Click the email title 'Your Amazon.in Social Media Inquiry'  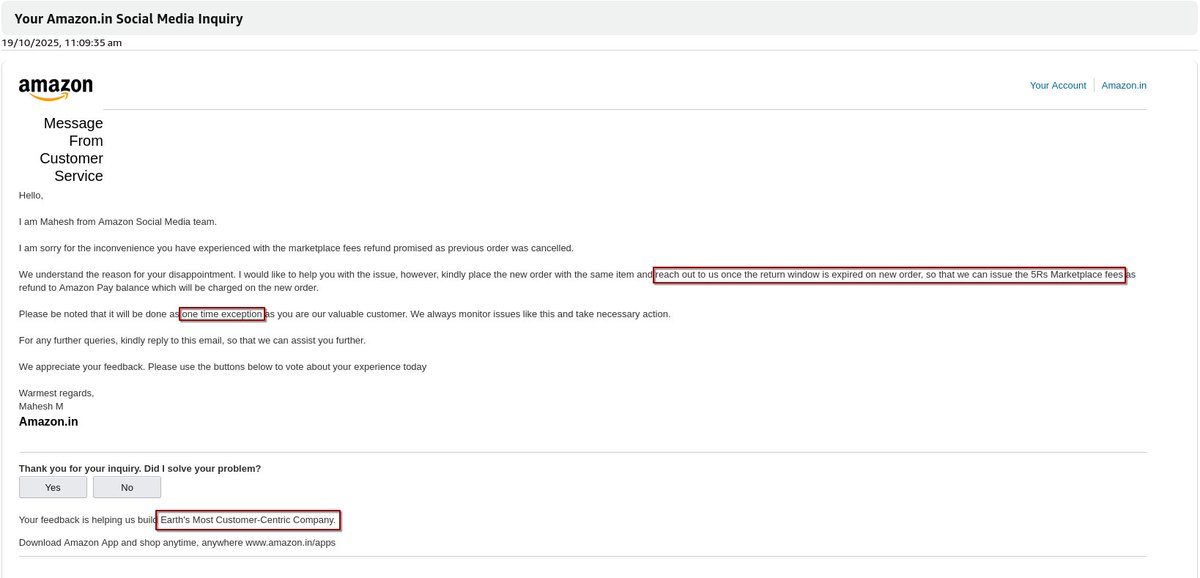129,19
